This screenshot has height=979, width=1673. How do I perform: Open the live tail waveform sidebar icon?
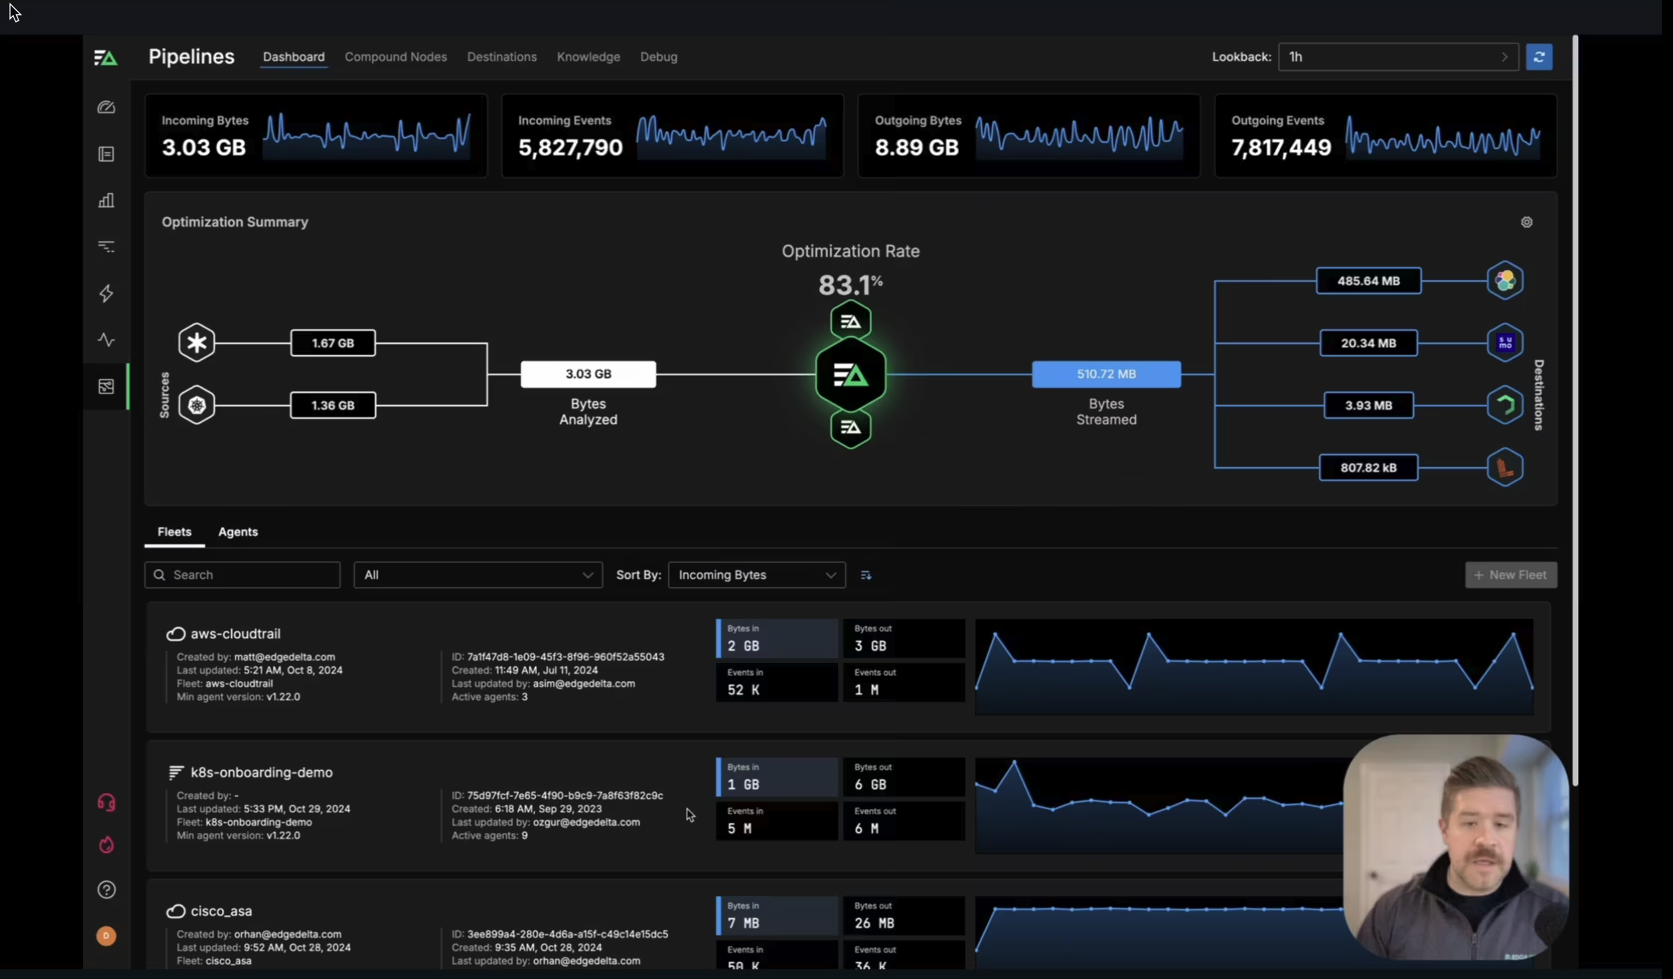[x=105, y=340]
